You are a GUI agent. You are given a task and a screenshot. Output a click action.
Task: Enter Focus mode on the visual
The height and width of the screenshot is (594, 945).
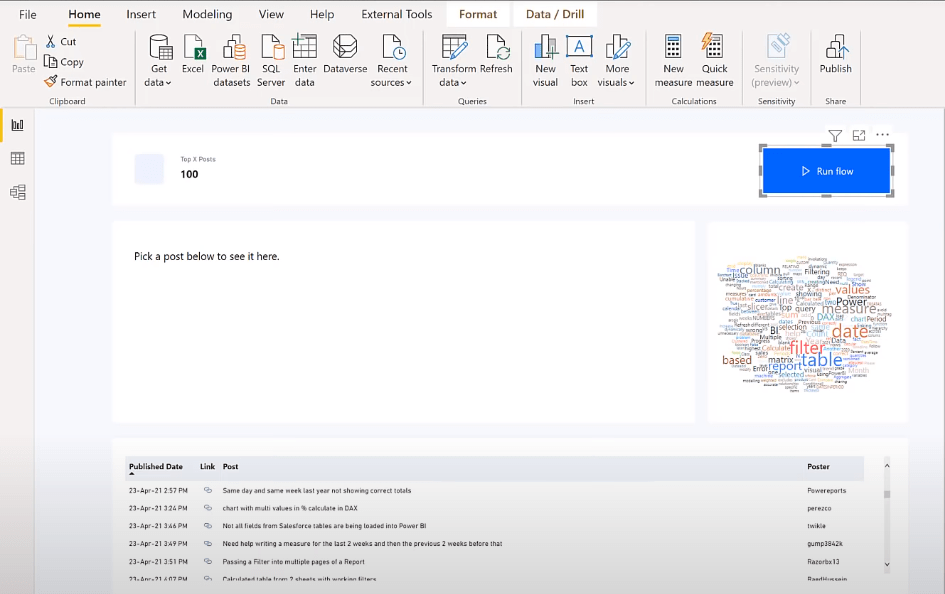coord(859,136)
